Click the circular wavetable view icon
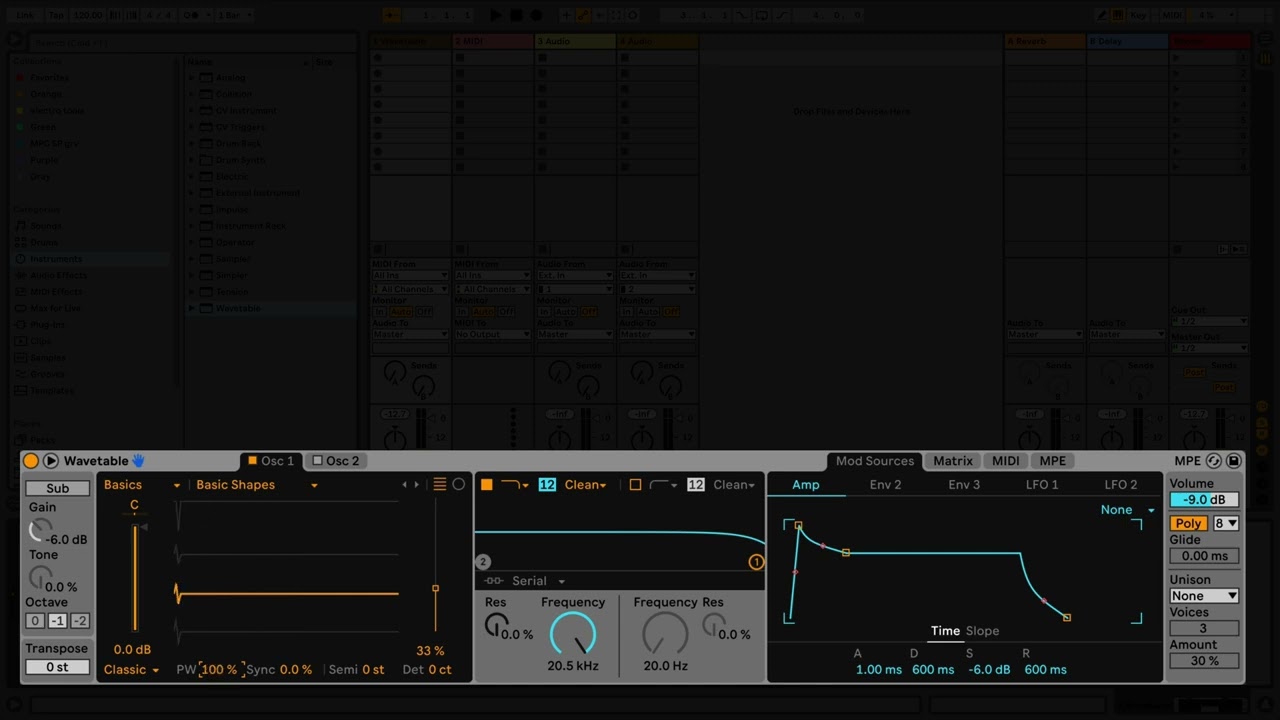This screenshot has width=1280, height=720. 459,485
